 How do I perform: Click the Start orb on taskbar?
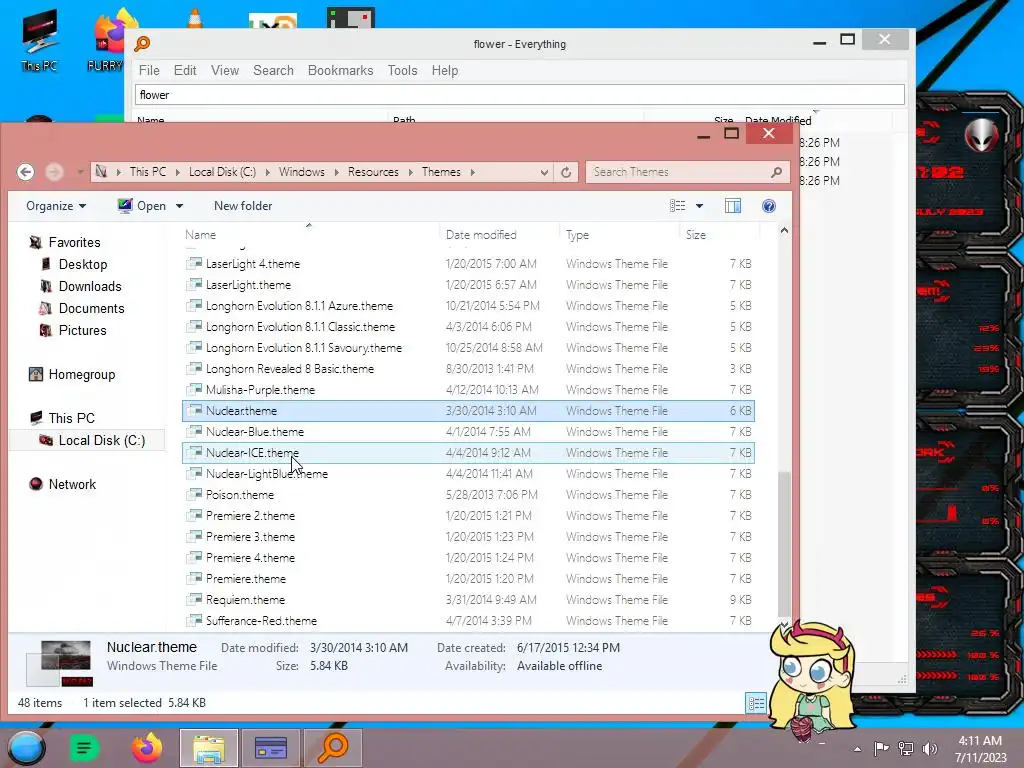(26, 748)
